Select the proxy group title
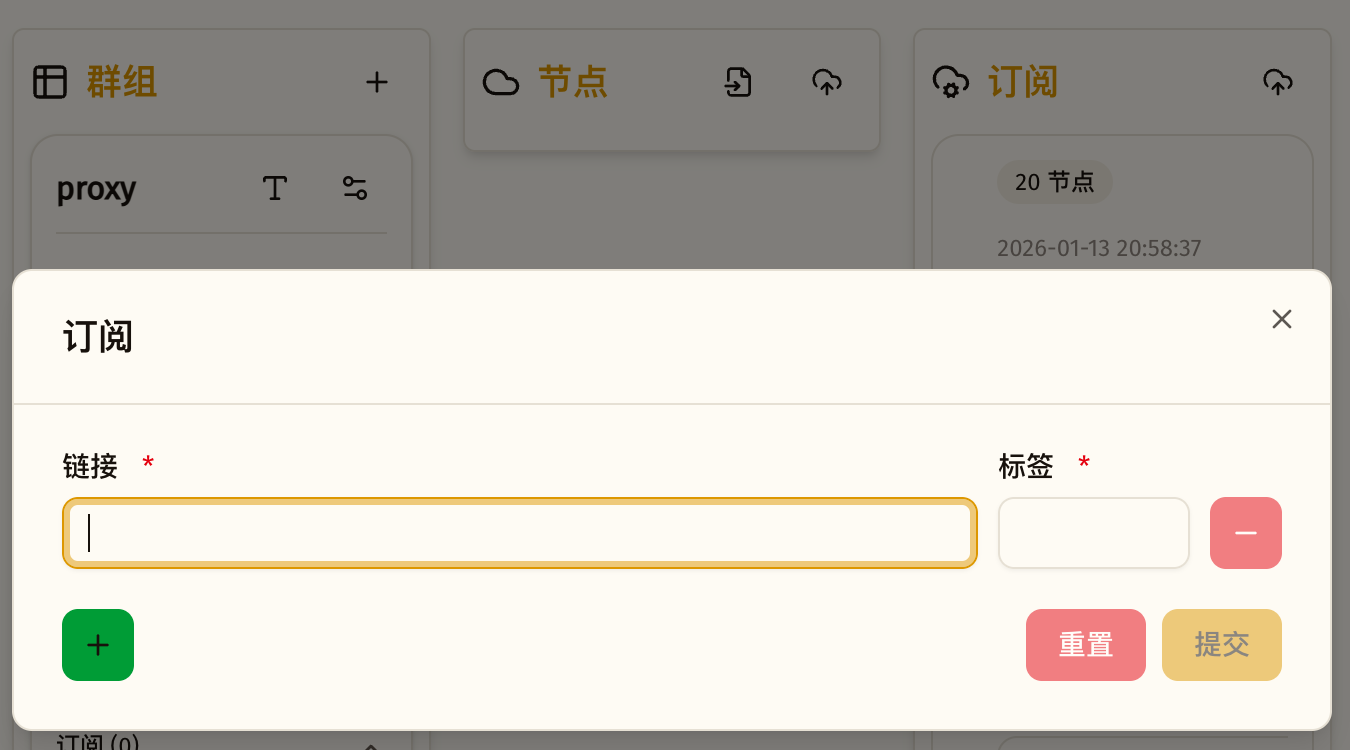 (97, 188)
